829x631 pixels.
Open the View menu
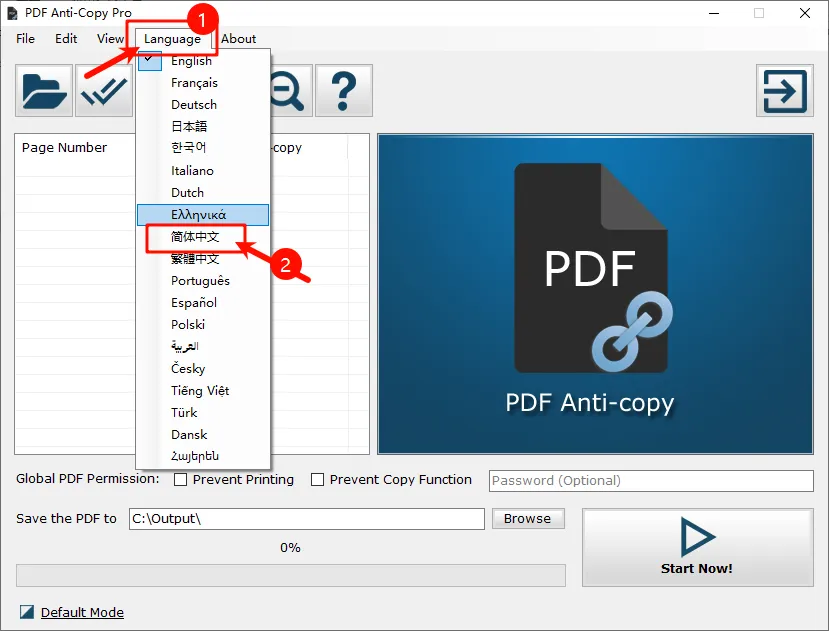coord(110,39)
